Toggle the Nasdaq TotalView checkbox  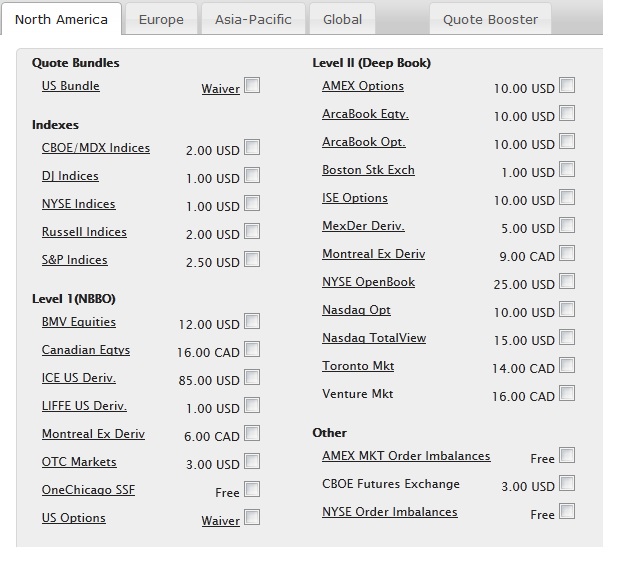[x=567, y=338]
